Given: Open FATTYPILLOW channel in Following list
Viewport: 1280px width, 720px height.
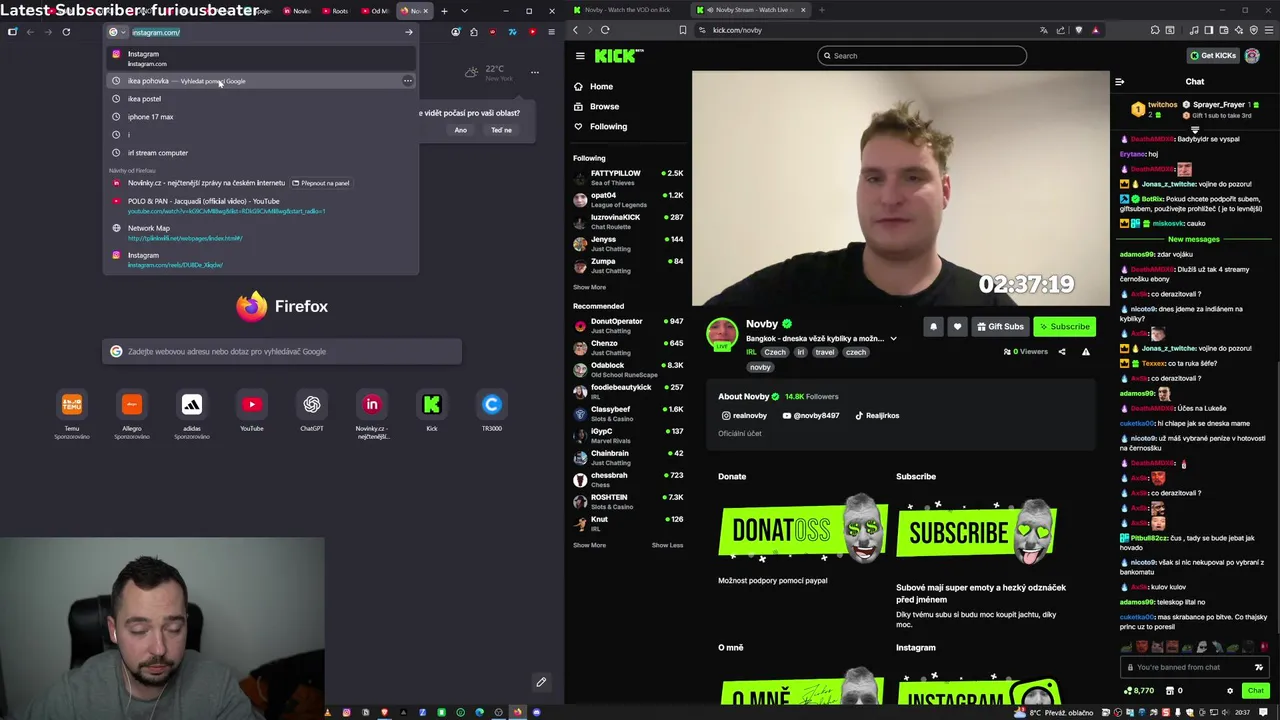Looking at the screenshot, I should click(x=628, y=177).
